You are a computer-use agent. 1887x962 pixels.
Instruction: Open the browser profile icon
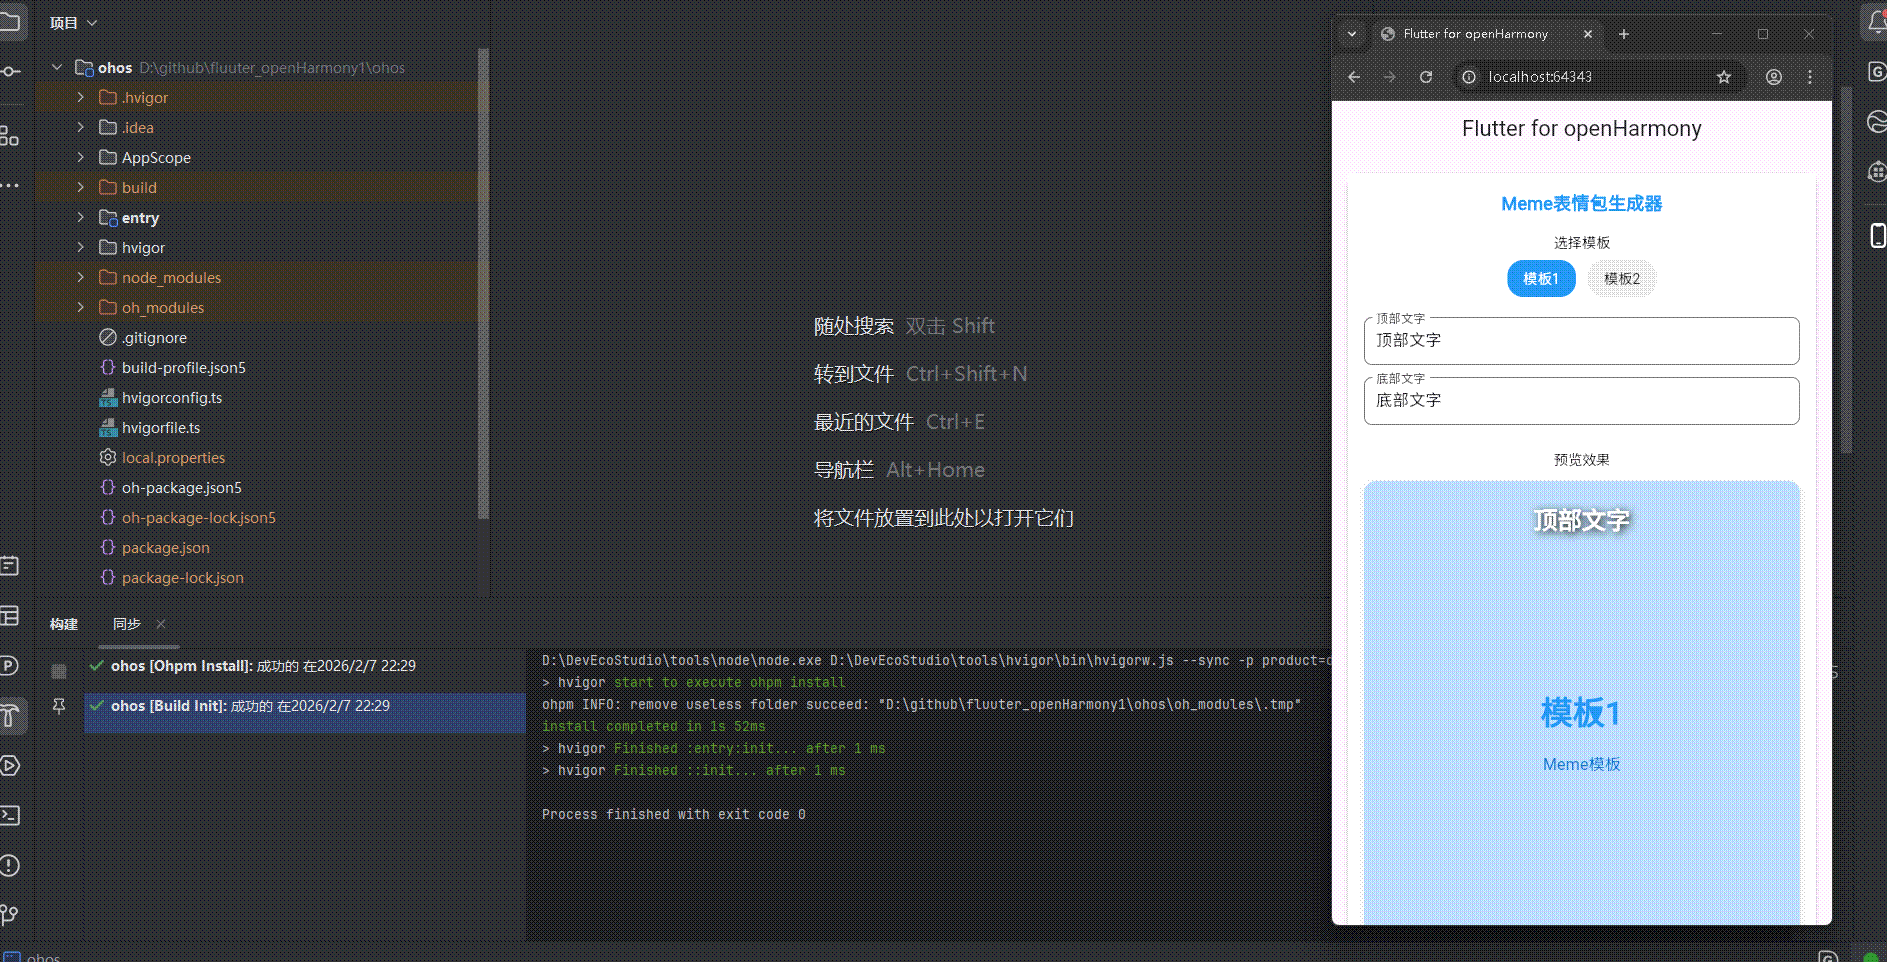pos(1773,77)
